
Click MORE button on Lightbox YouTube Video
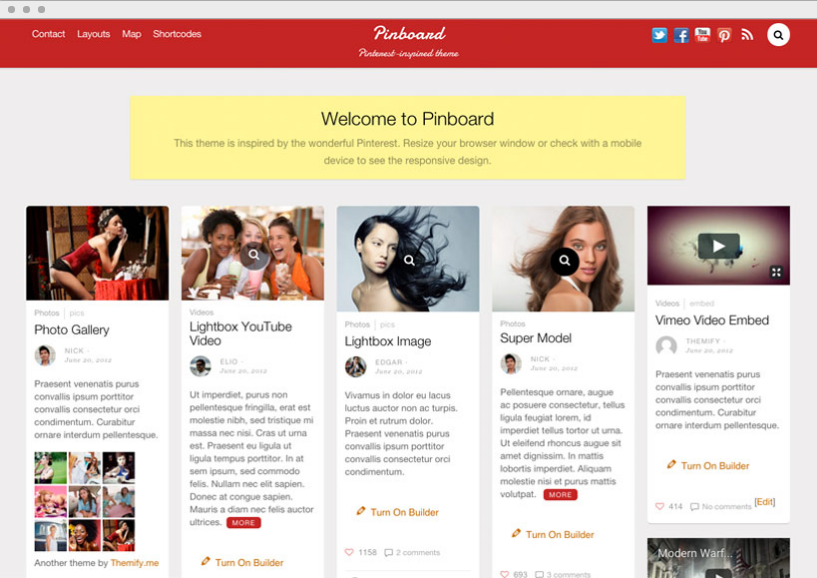[243, 523]
